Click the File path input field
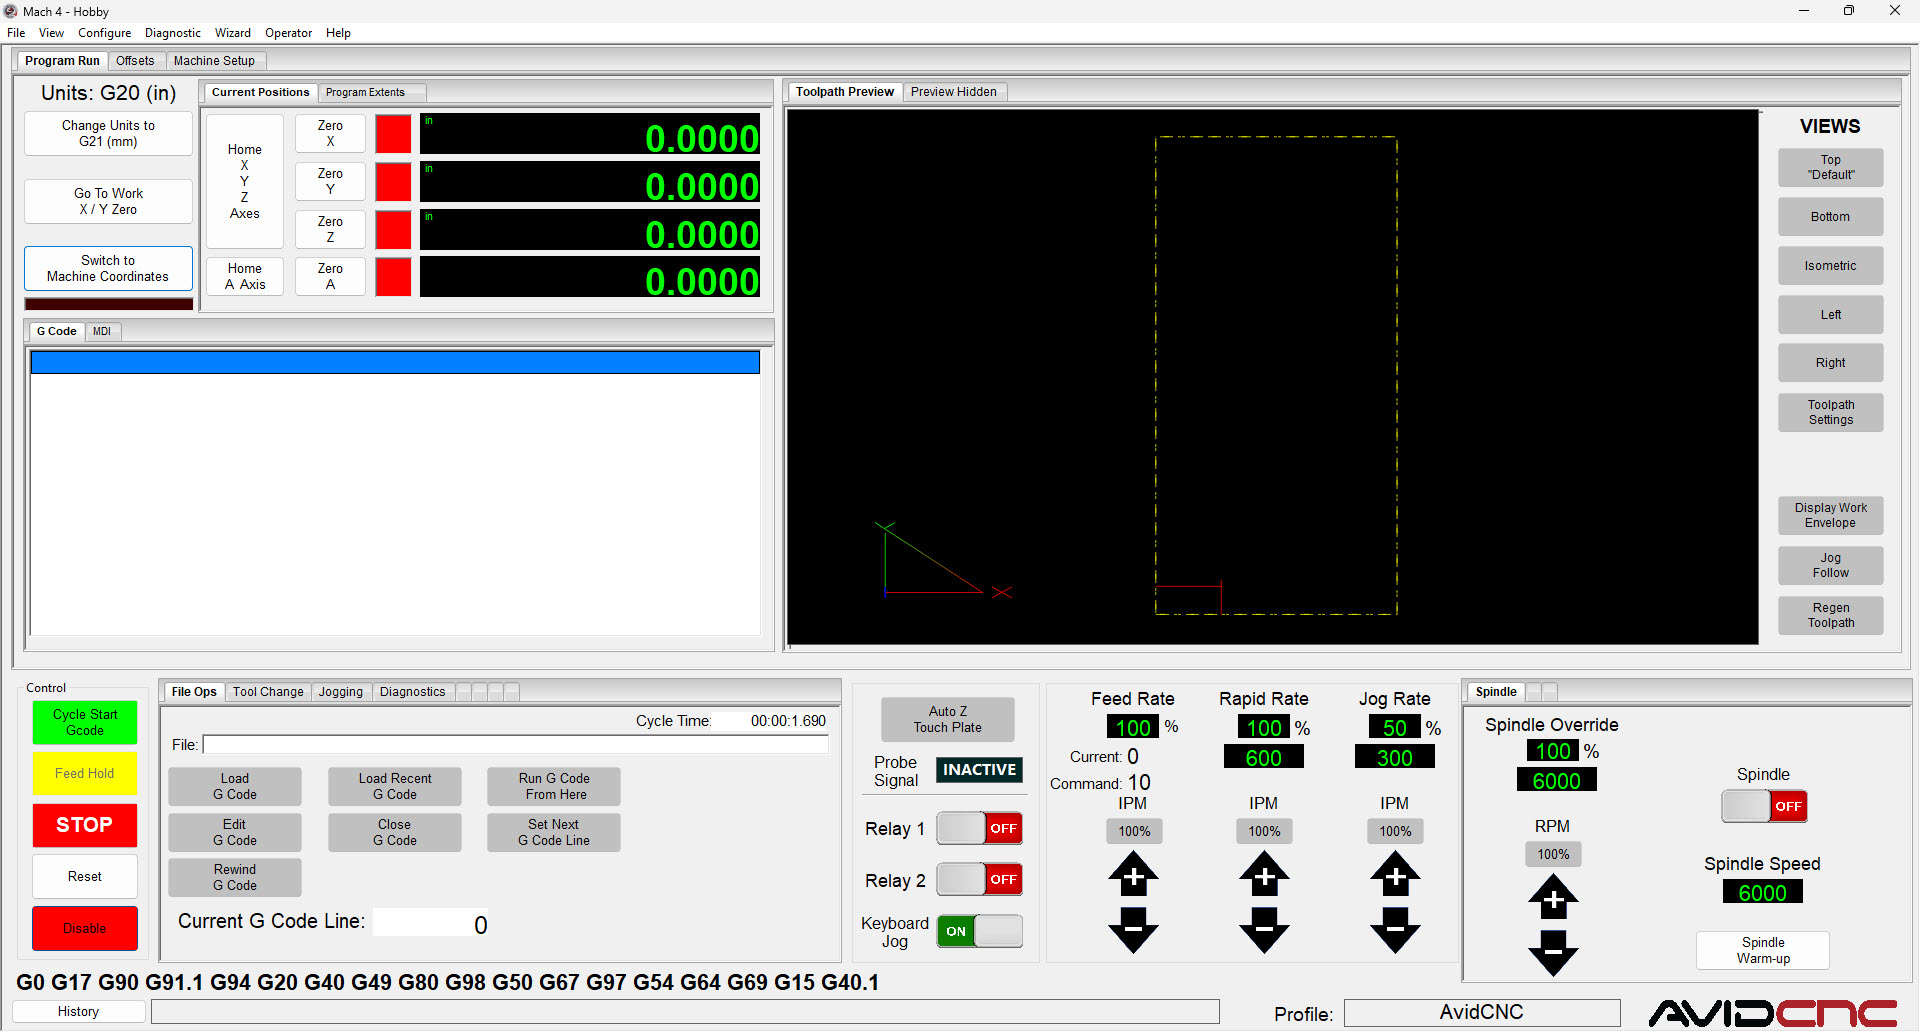The width and height of the screenshot is (1920, 1032). click(516, 745)
